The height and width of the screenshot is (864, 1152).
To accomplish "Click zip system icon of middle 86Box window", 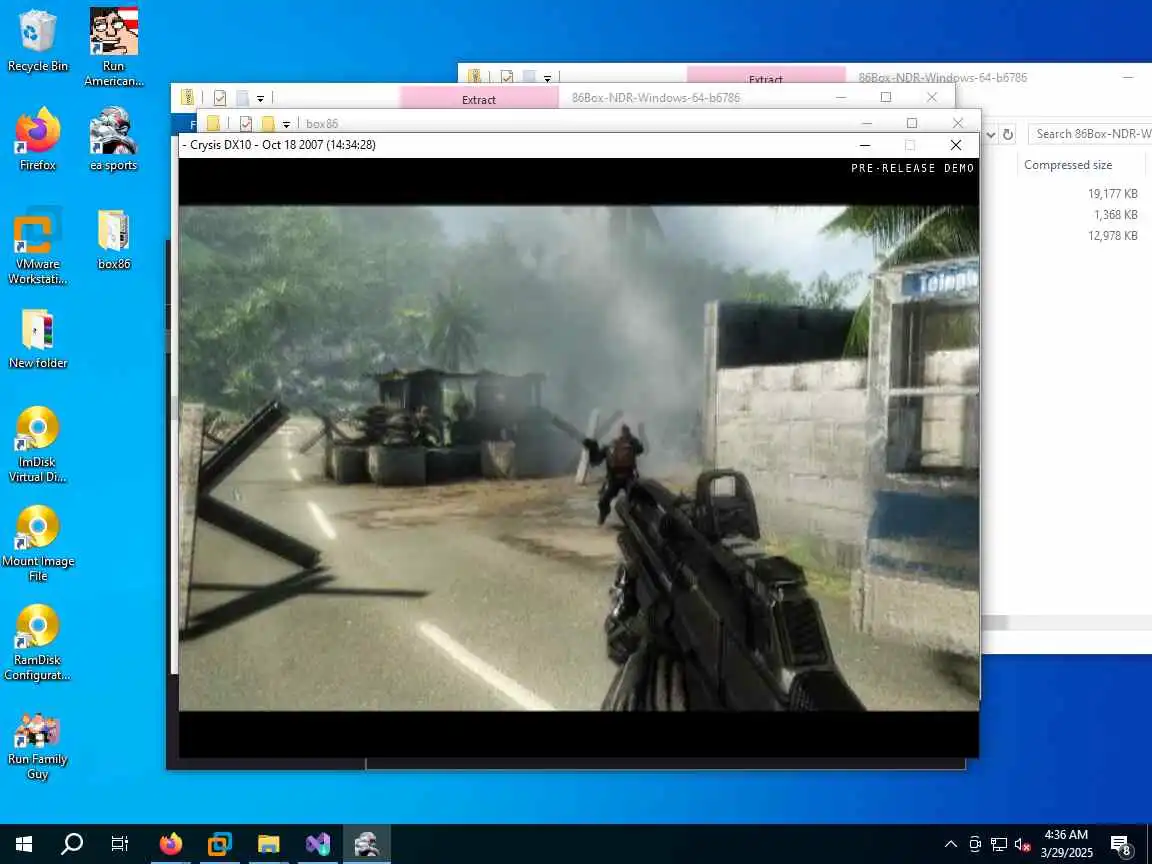I will click(x=187, y=97).
